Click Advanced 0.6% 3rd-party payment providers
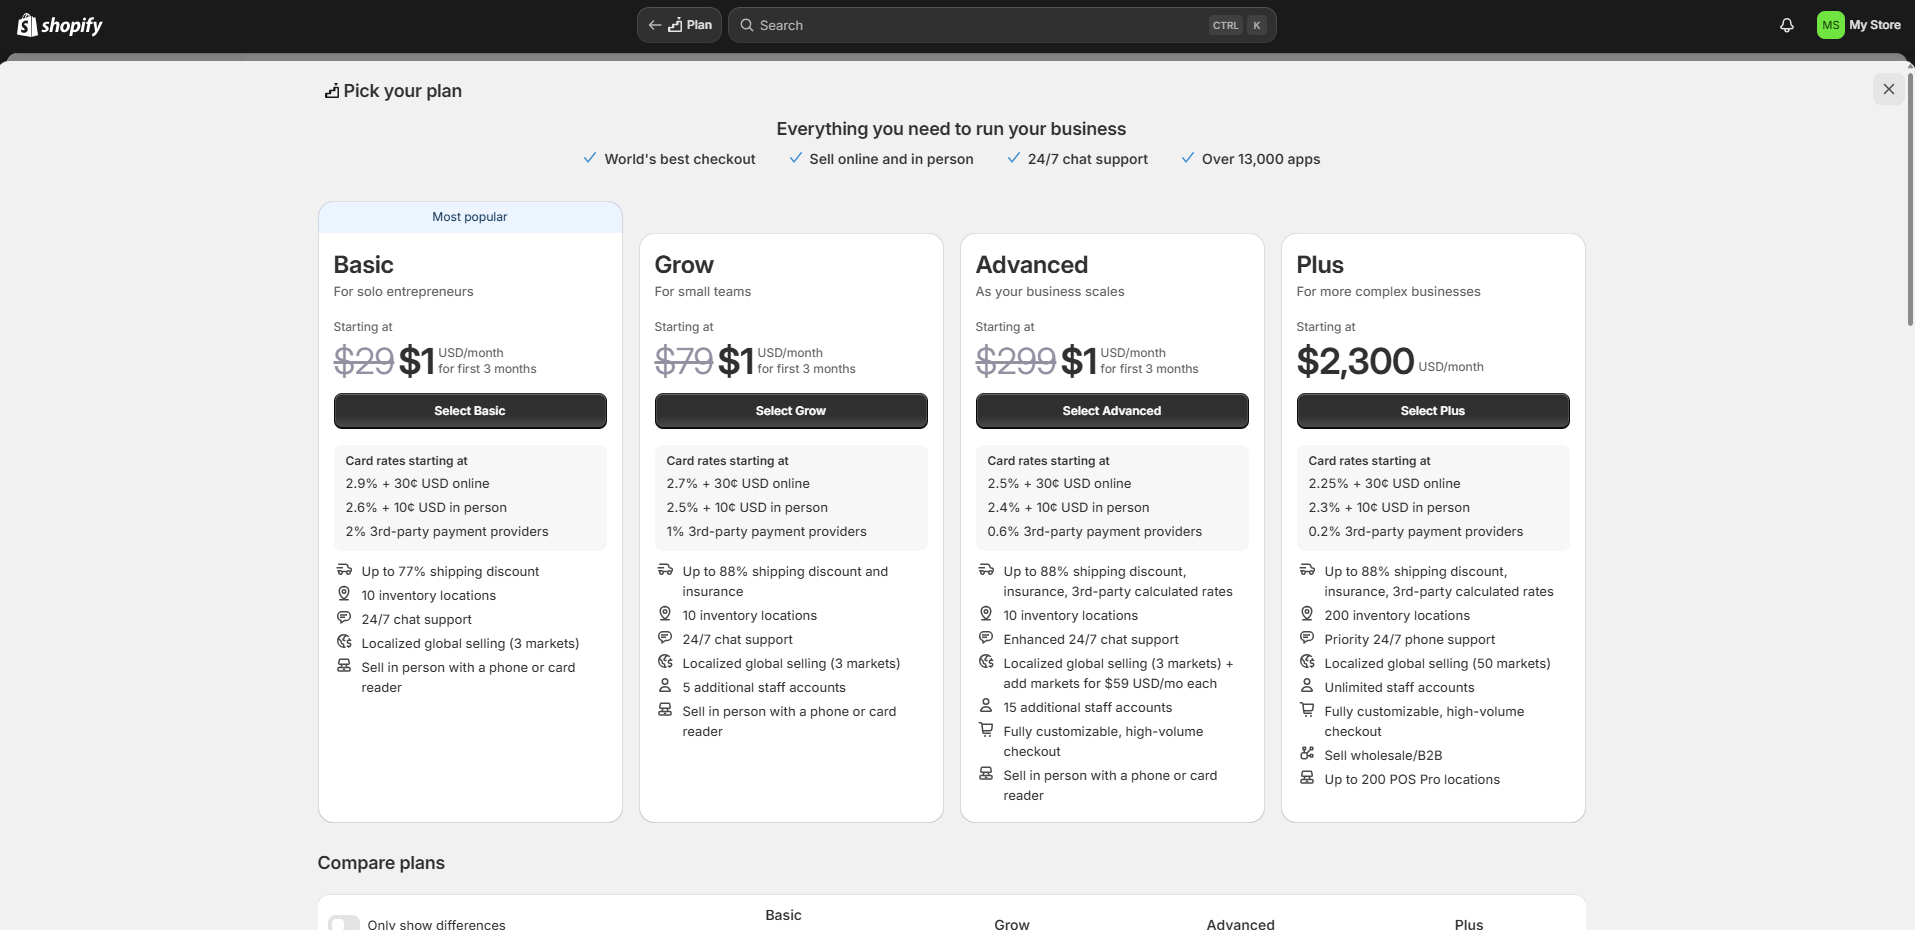 coord(1095,531)
